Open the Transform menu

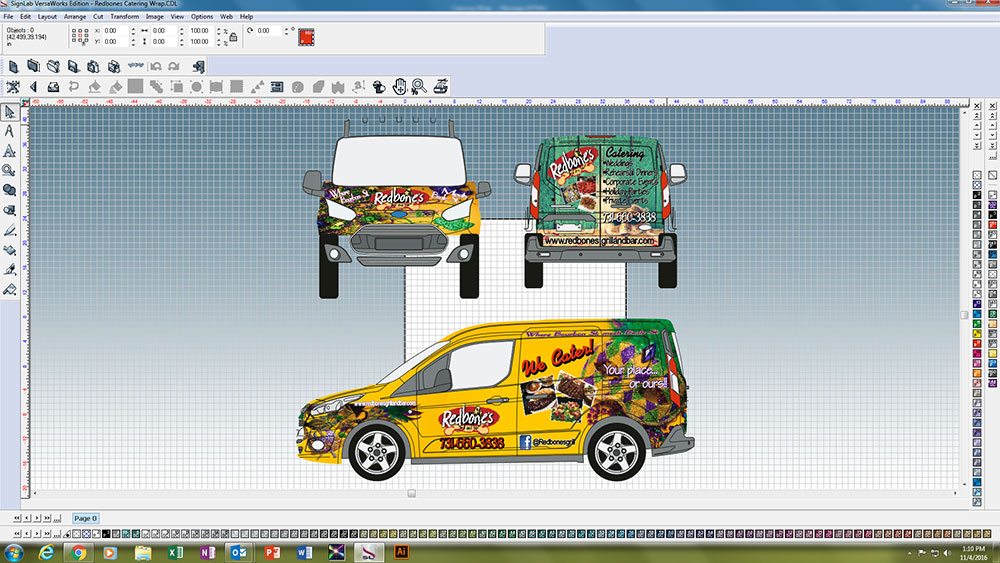tap(124, 17)
